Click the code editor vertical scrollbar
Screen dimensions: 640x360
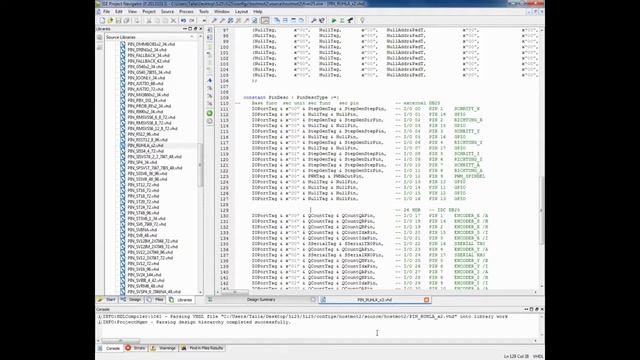click(x=542, y=210)
